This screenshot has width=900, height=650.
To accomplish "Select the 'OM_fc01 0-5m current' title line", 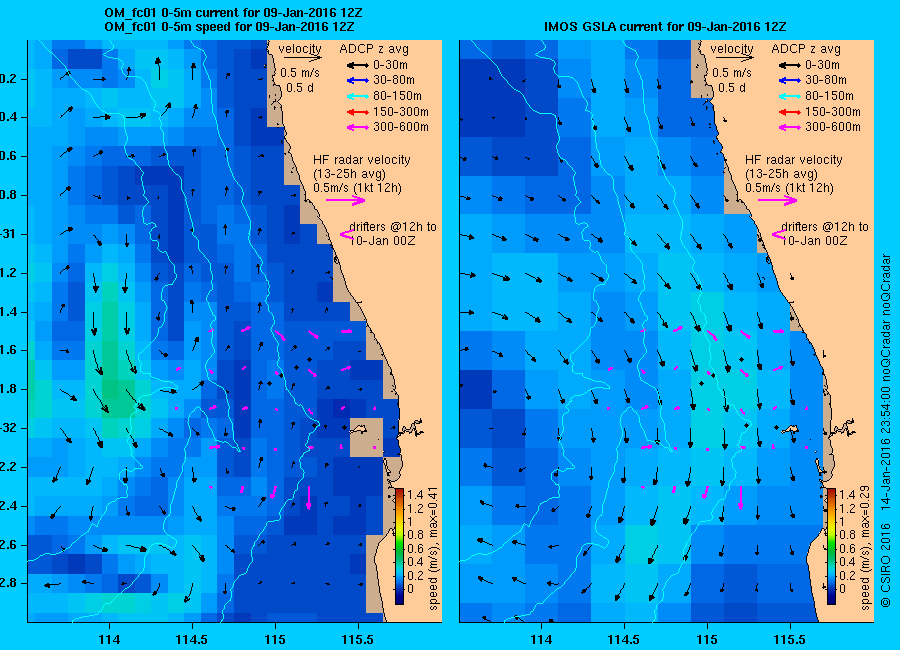I will coord(233,12).
